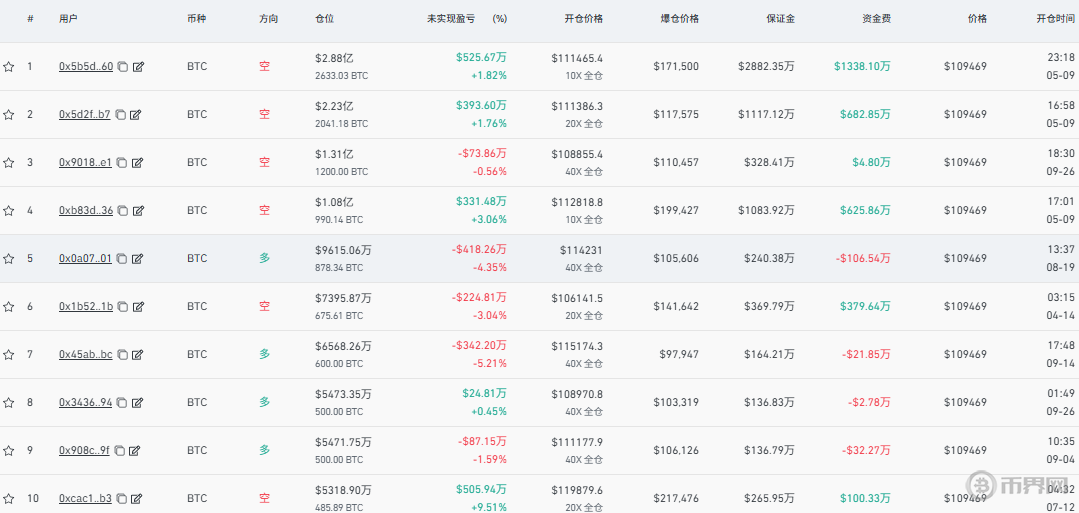Visit the user address link 0x45ab..bc

point(85,355)
